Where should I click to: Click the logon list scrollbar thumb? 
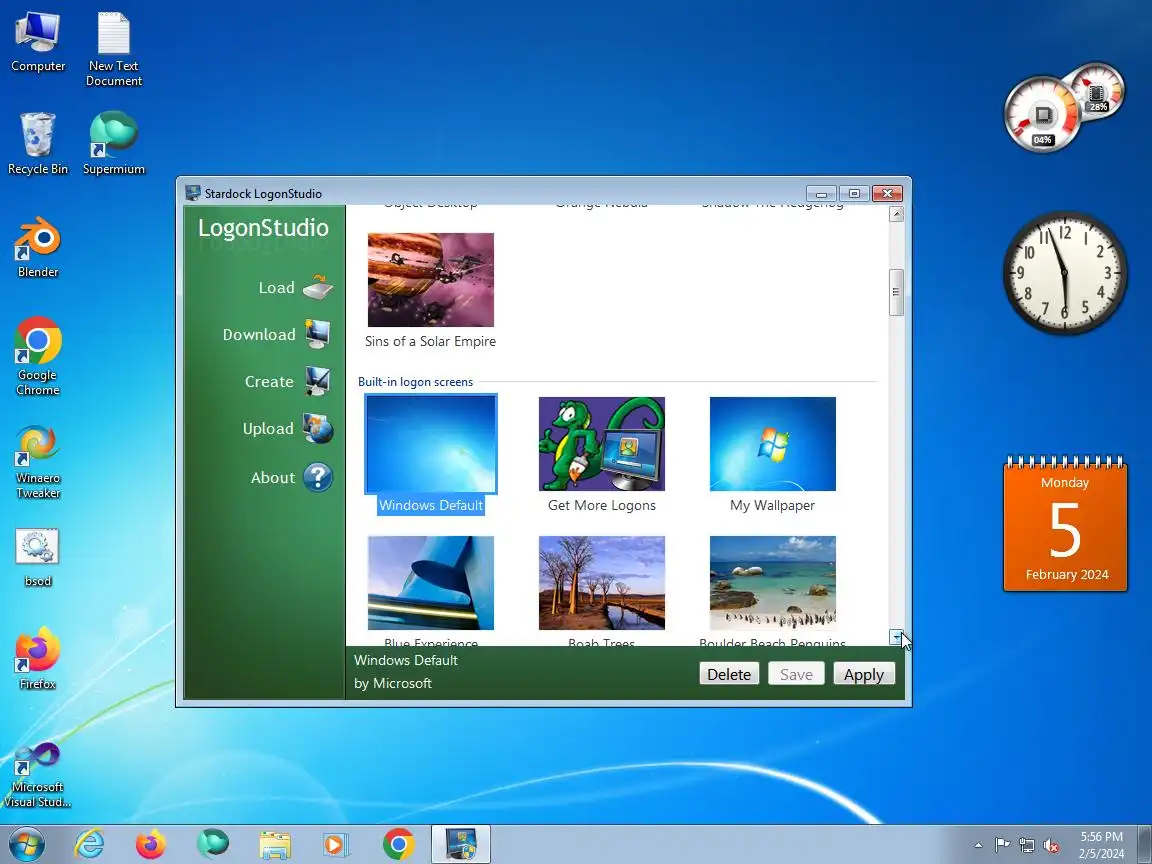point(896,292)
